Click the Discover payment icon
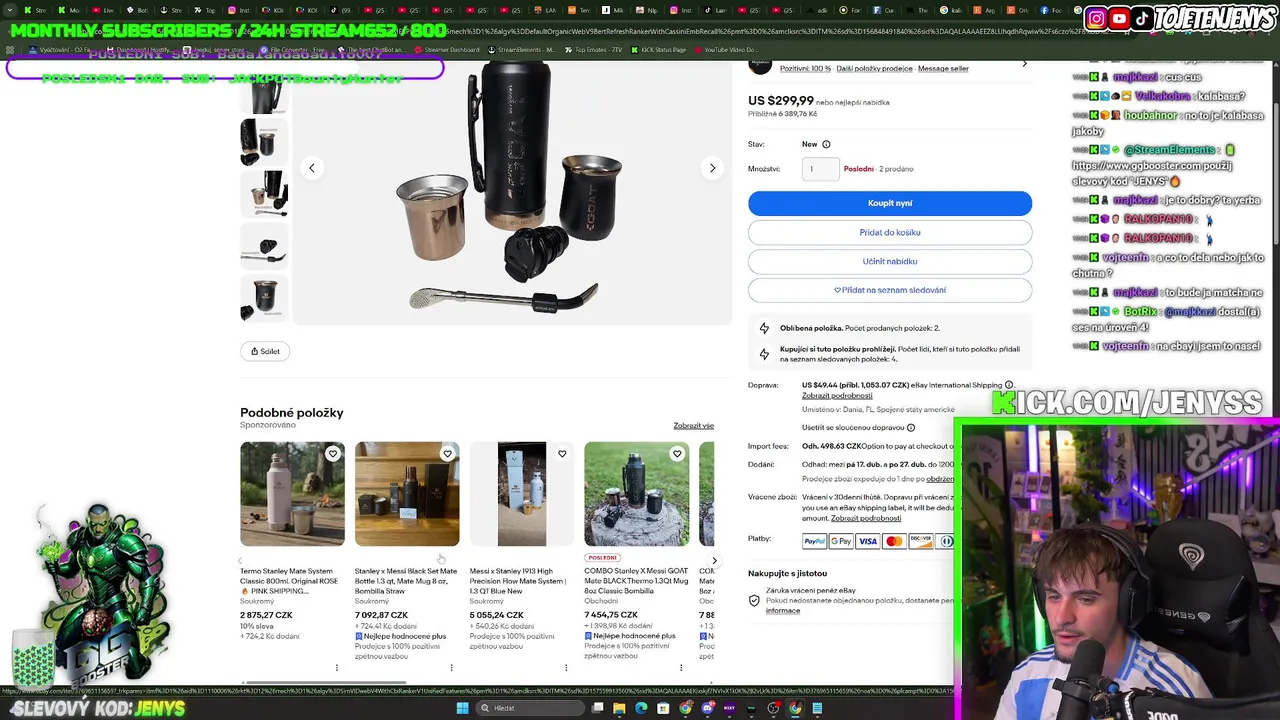The image size is (1280, 720). point(920,541)
